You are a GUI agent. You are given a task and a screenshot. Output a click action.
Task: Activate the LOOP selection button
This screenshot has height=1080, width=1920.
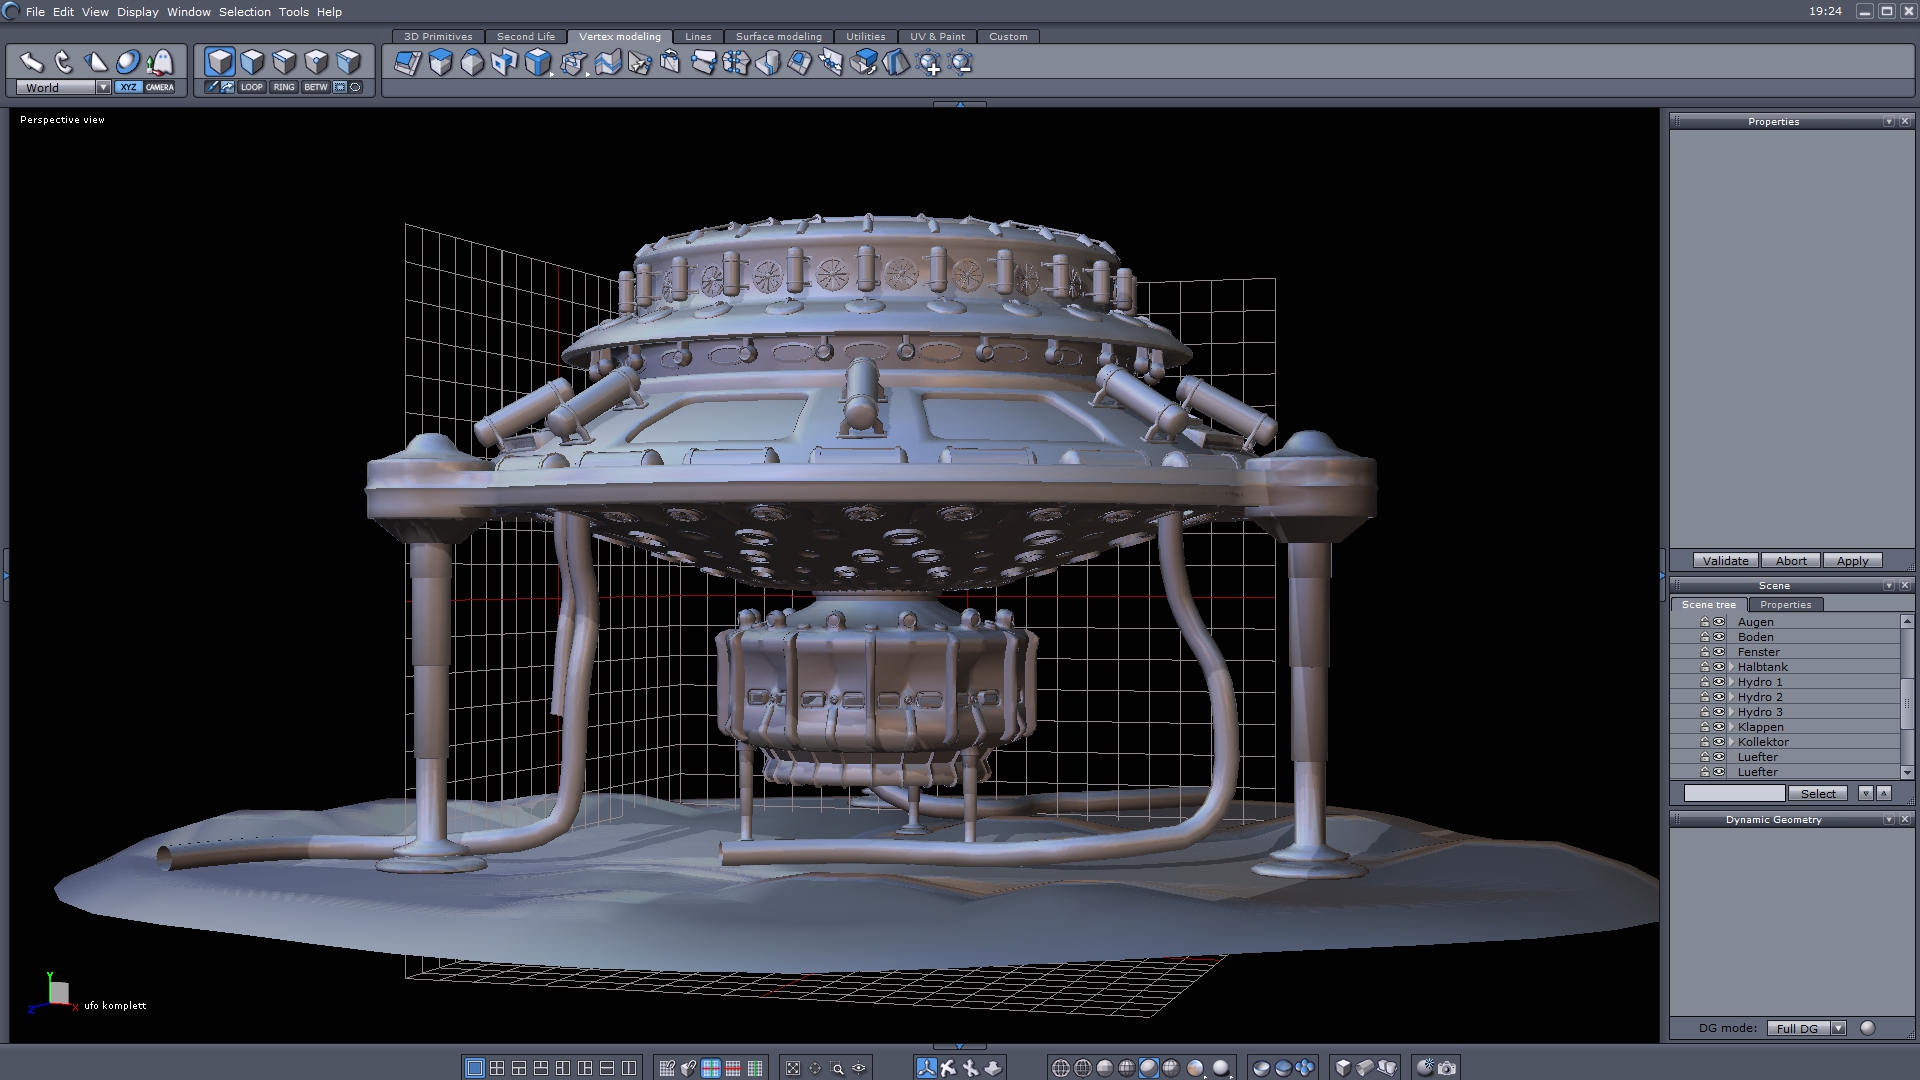(x=251, y=87)
